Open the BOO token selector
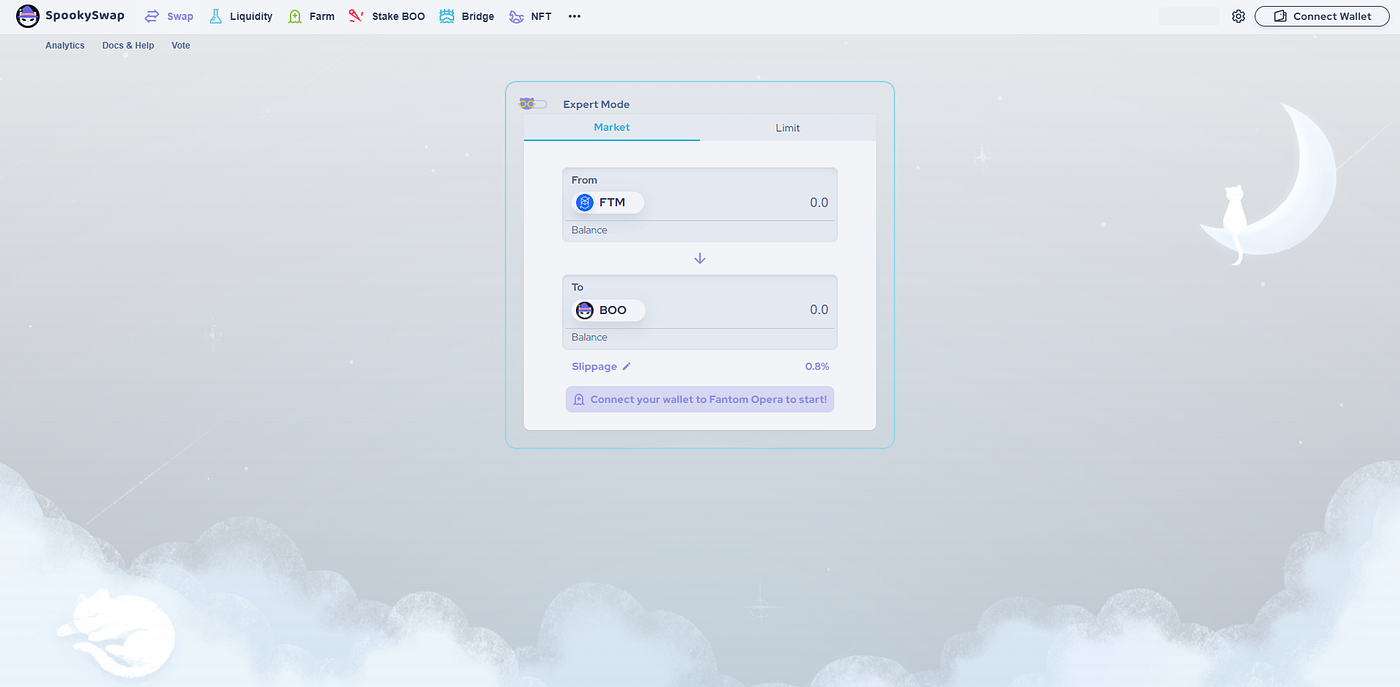Viewport: 1400px width, 687px height. pyautogui.click(x=608, y=310)
